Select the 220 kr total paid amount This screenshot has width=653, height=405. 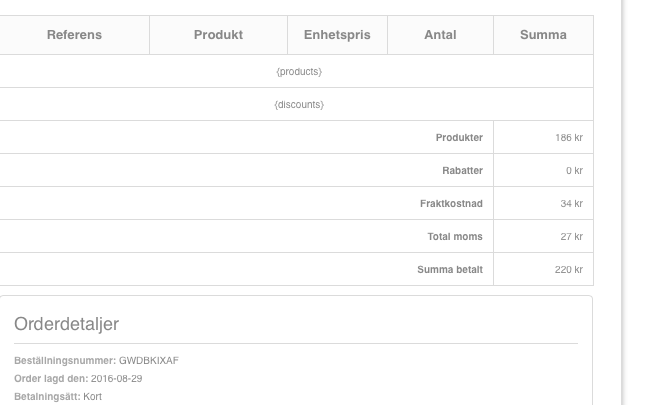click(569, 270)
